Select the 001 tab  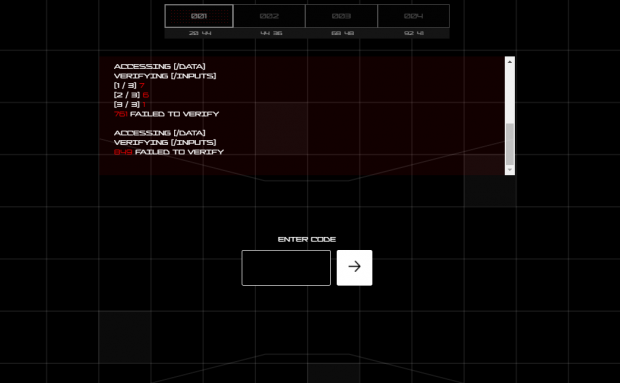[x=199, y=16]
